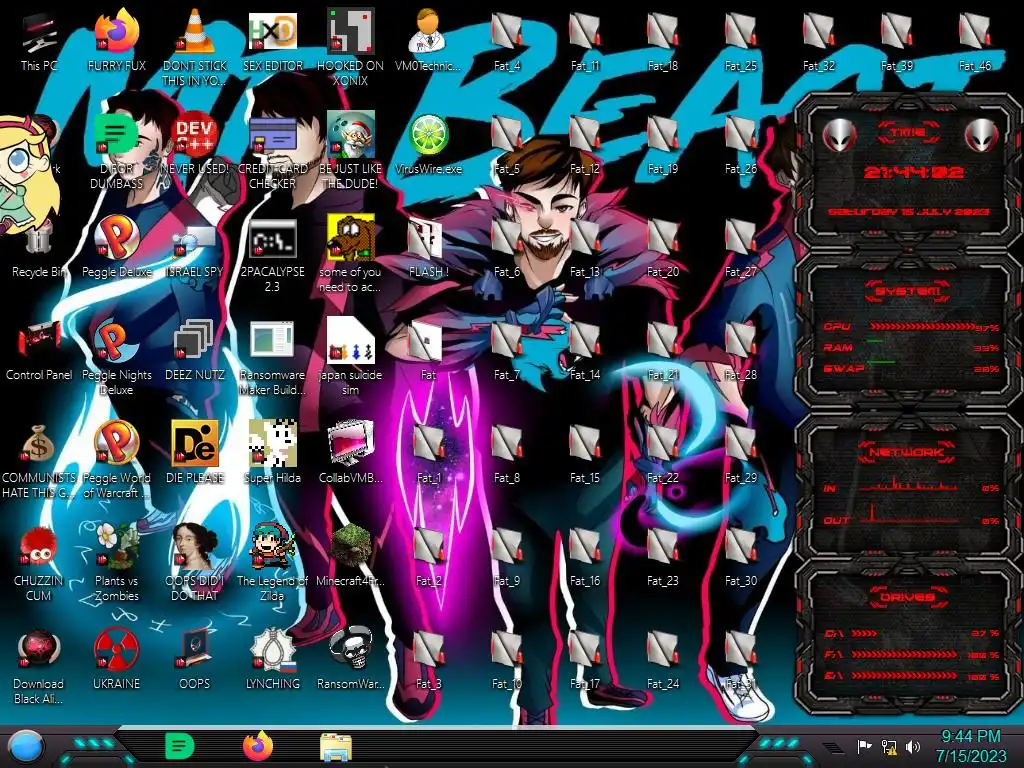The height and width of the screenshot is (768, 1024).
Task: Click the right alien head in the TIME widget
Action: tap(982, 136)
